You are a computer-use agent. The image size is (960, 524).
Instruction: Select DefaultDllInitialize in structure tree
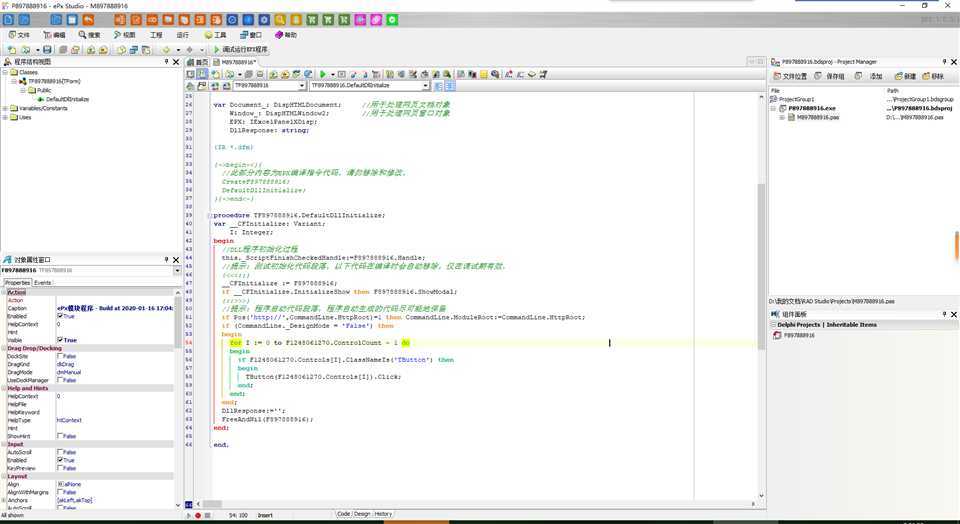coord(67,99)
